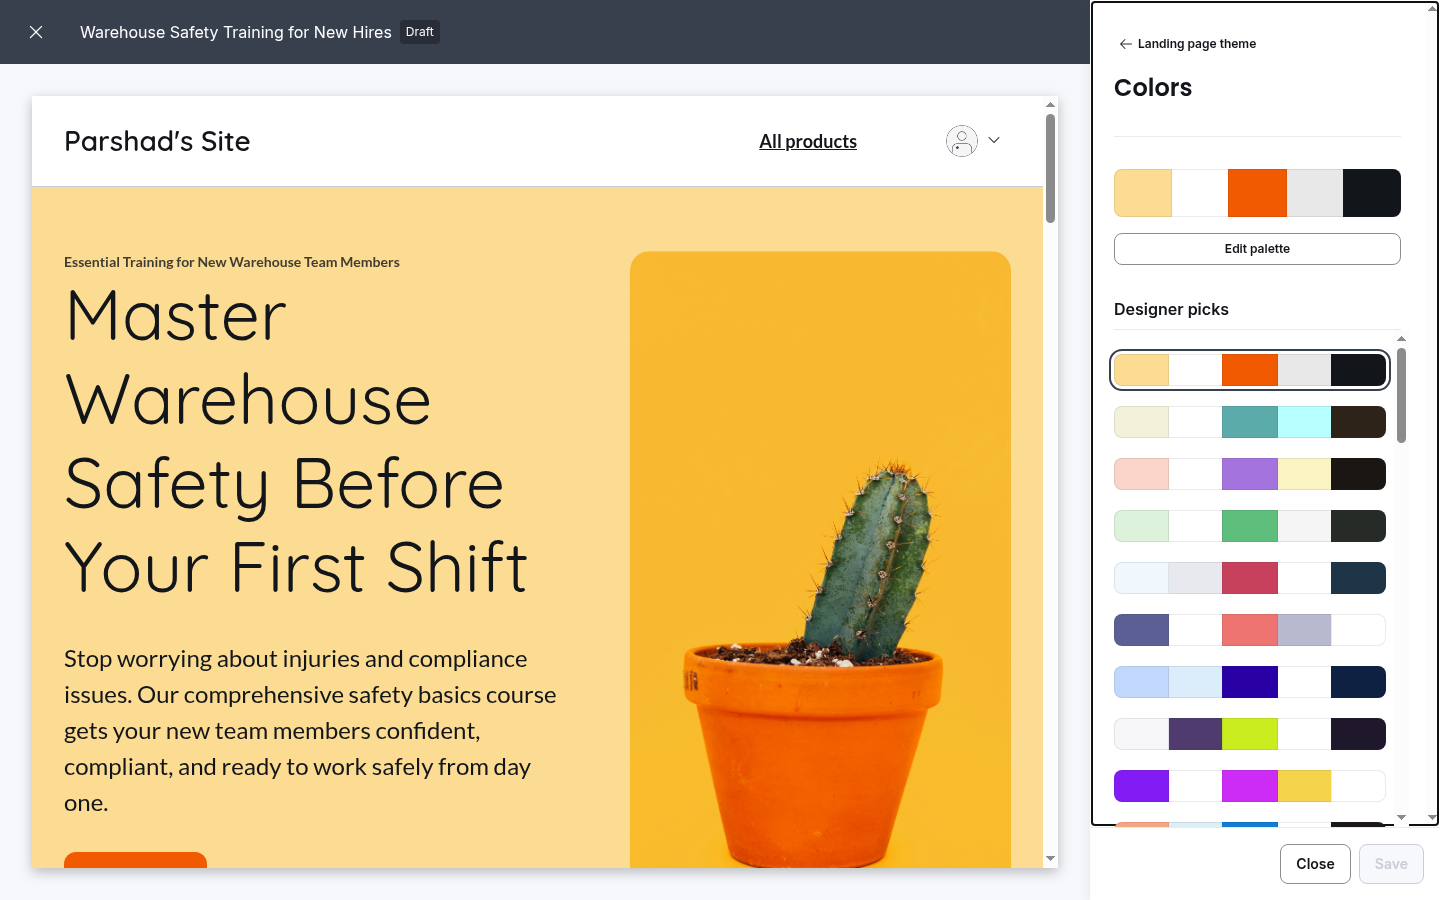
Task: Click the Edit palette button
Action: [1257, 249]
